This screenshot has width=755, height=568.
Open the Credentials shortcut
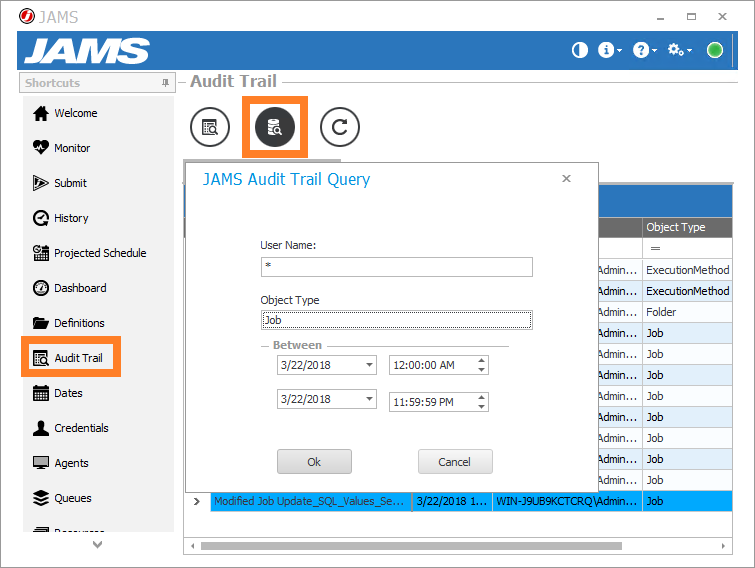(x=70, y=428)
